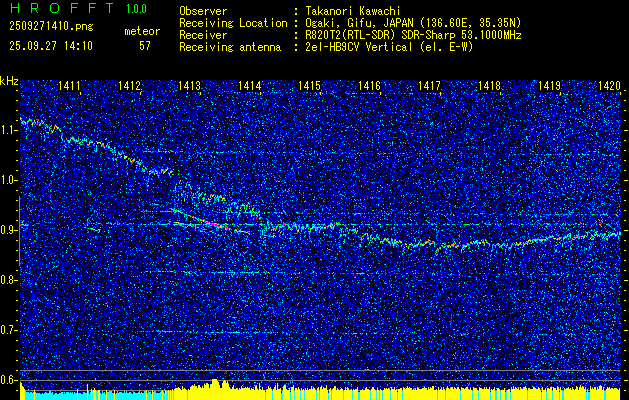Click the 1.1 frequency axis label
This screenshot has width=629, height=400.
tap(9, 130)
